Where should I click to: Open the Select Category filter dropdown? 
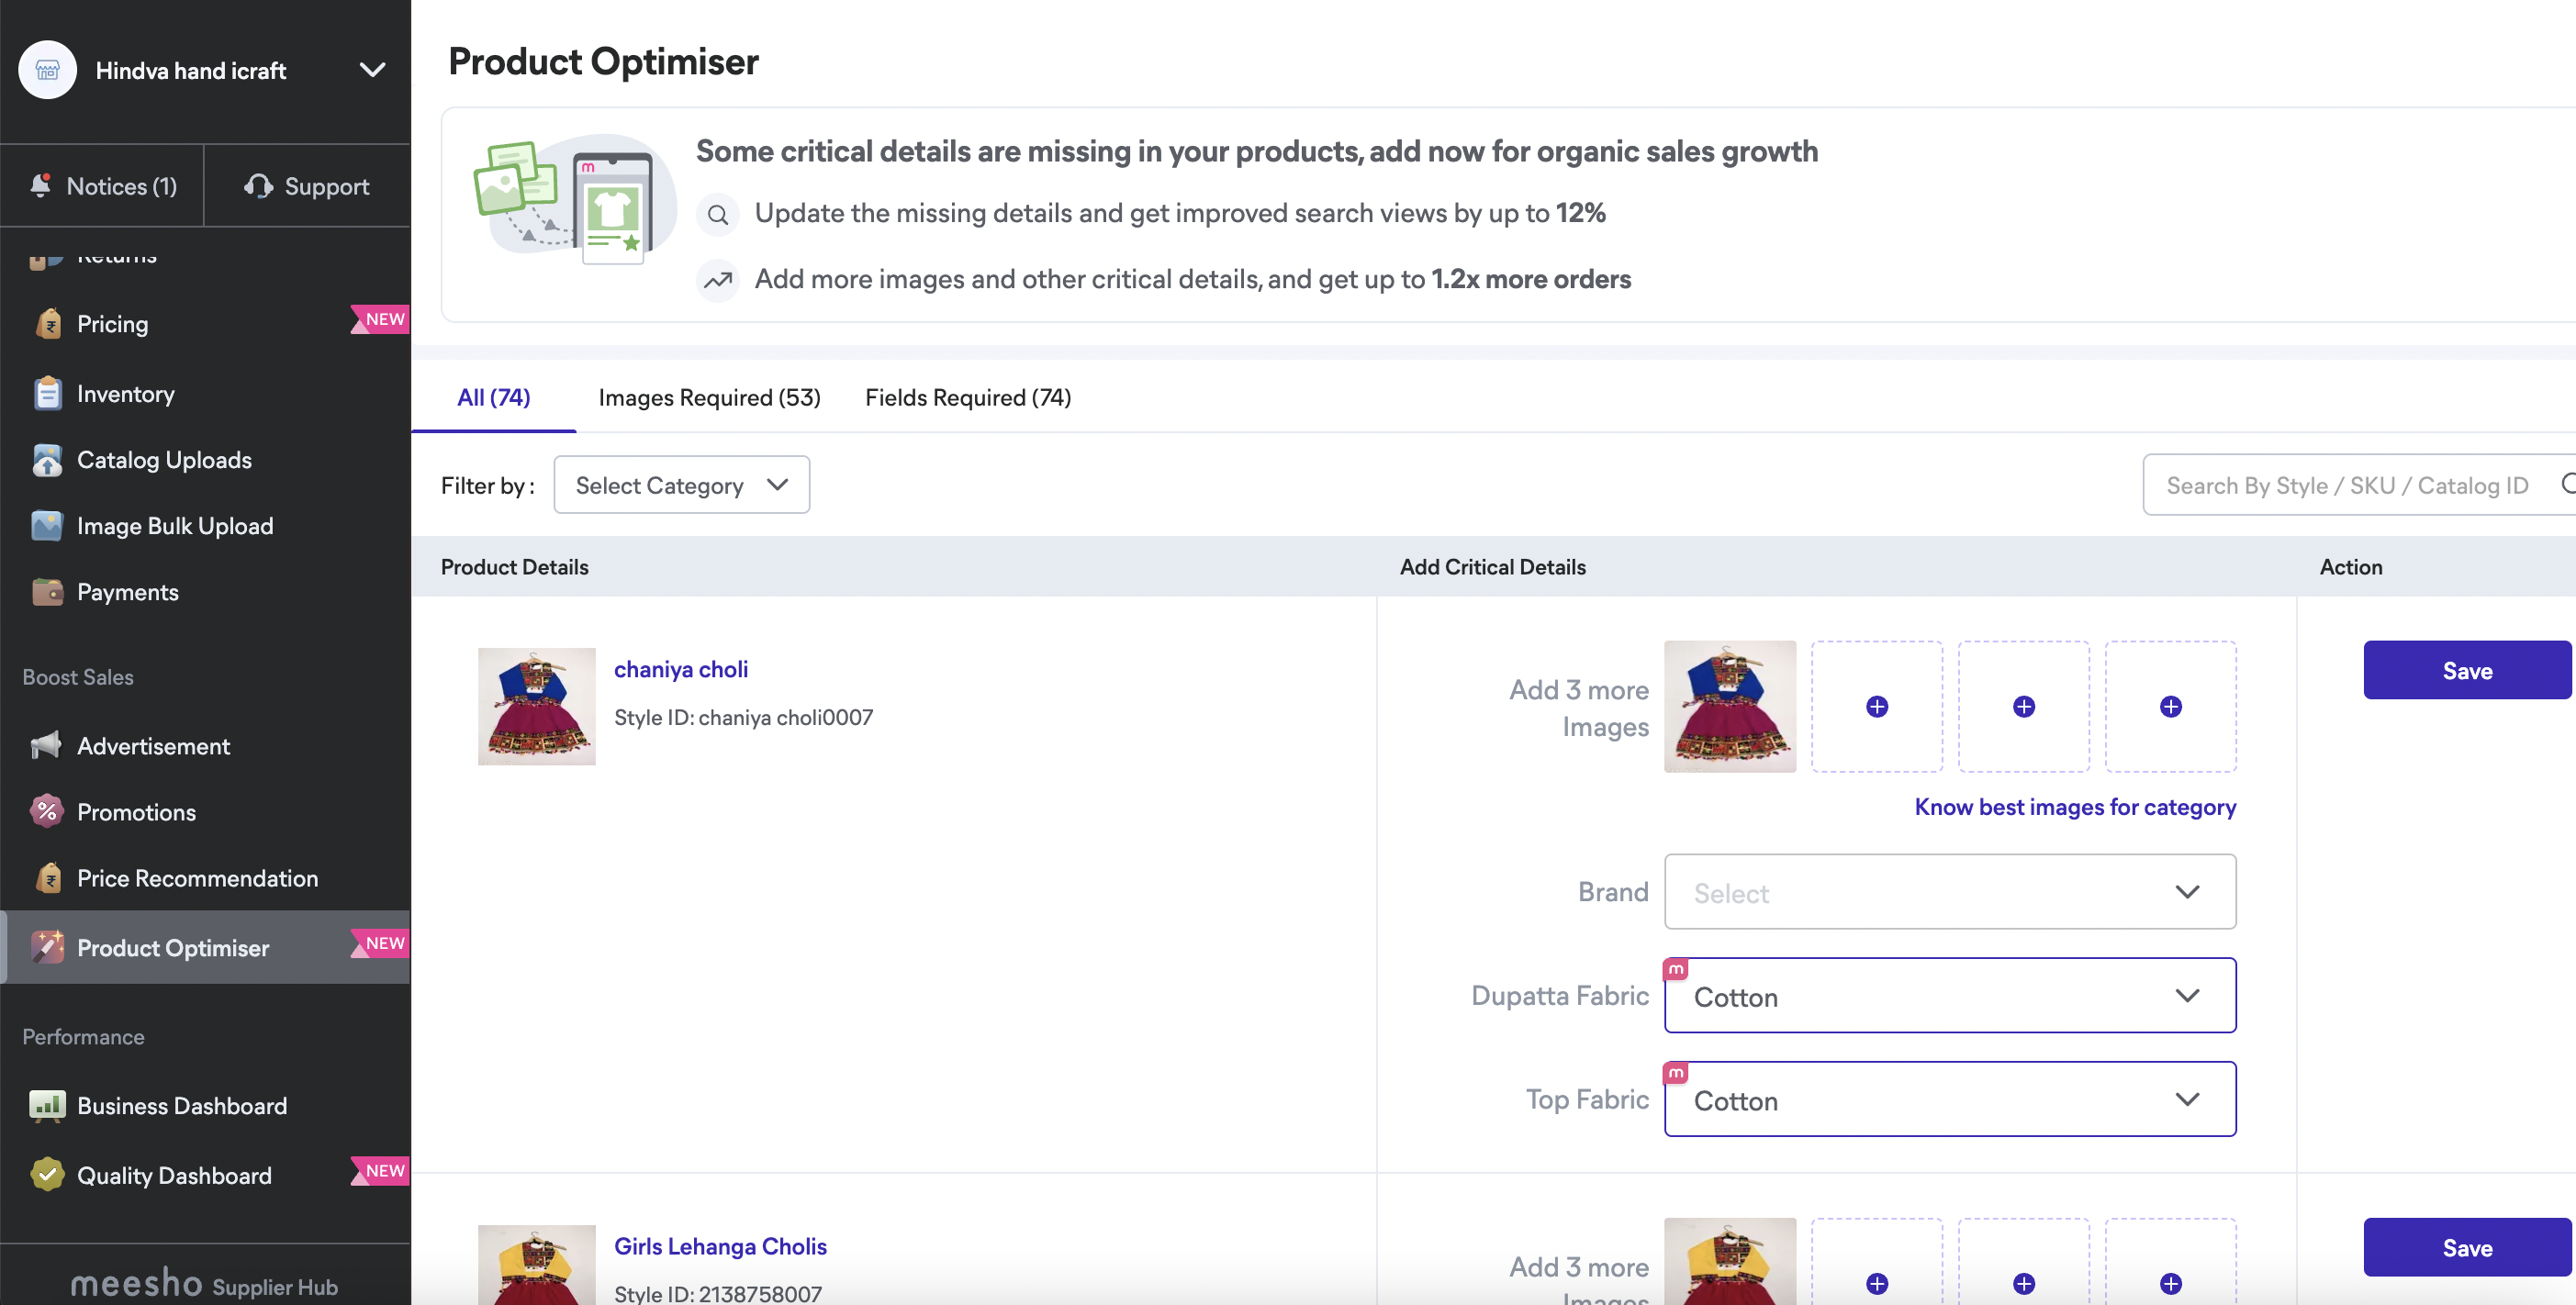click(681, 485)
